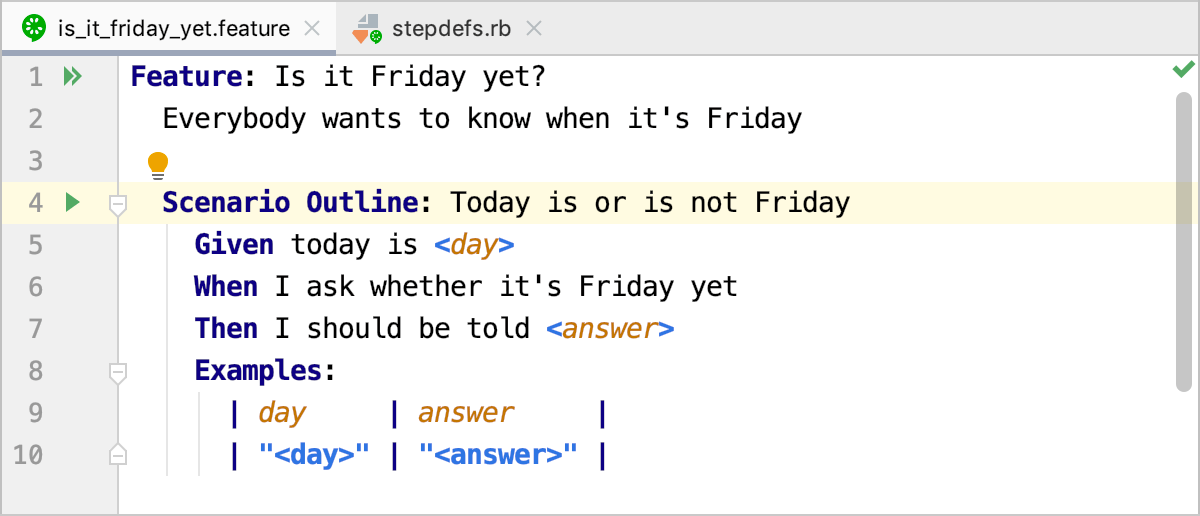Image resolution: width=1200 pixels, height=516 pixels.
Task: Click the Ruby stepdefs file icon
Action: [366, 29]
